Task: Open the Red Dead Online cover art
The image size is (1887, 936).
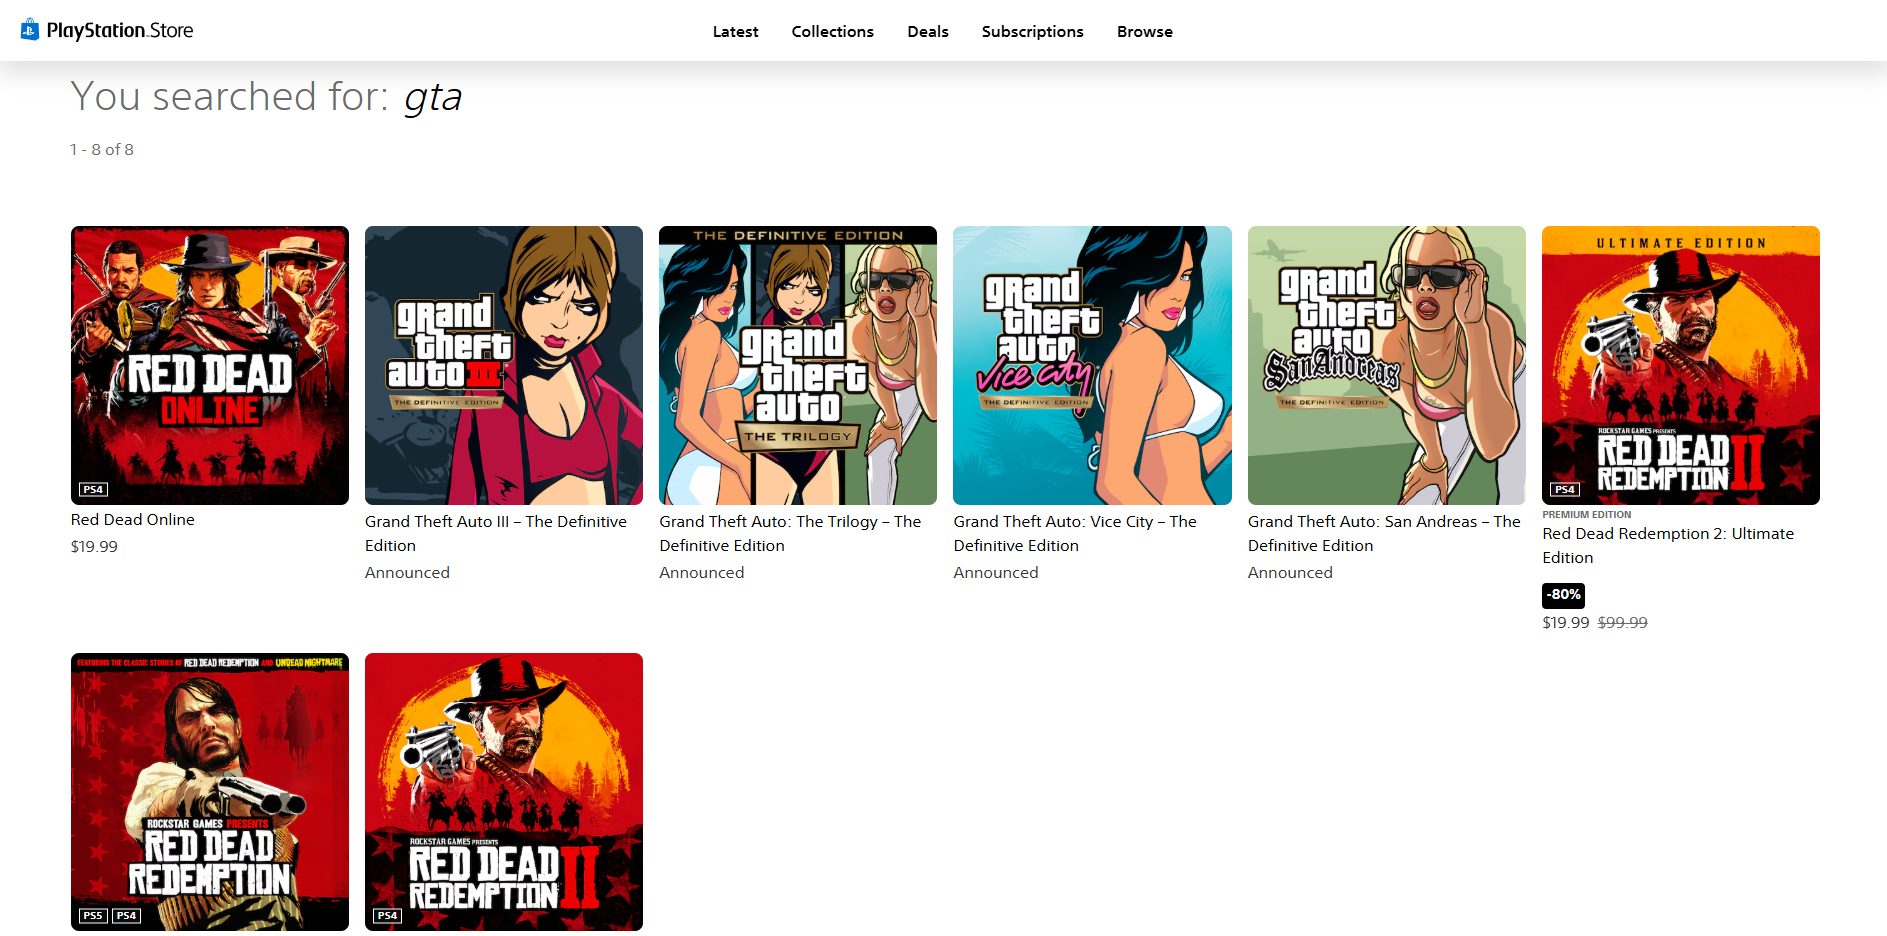Action: pos(210,365)
